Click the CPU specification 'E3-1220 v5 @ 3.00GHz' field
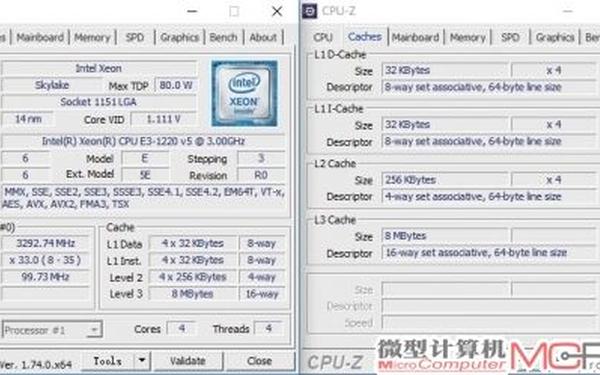Viewport: 600px width, 375px height. (143, 141)
